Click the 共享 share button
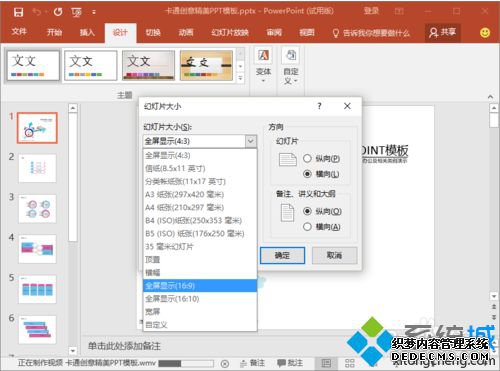Screen dimensions: 500x371 [442, 32]
